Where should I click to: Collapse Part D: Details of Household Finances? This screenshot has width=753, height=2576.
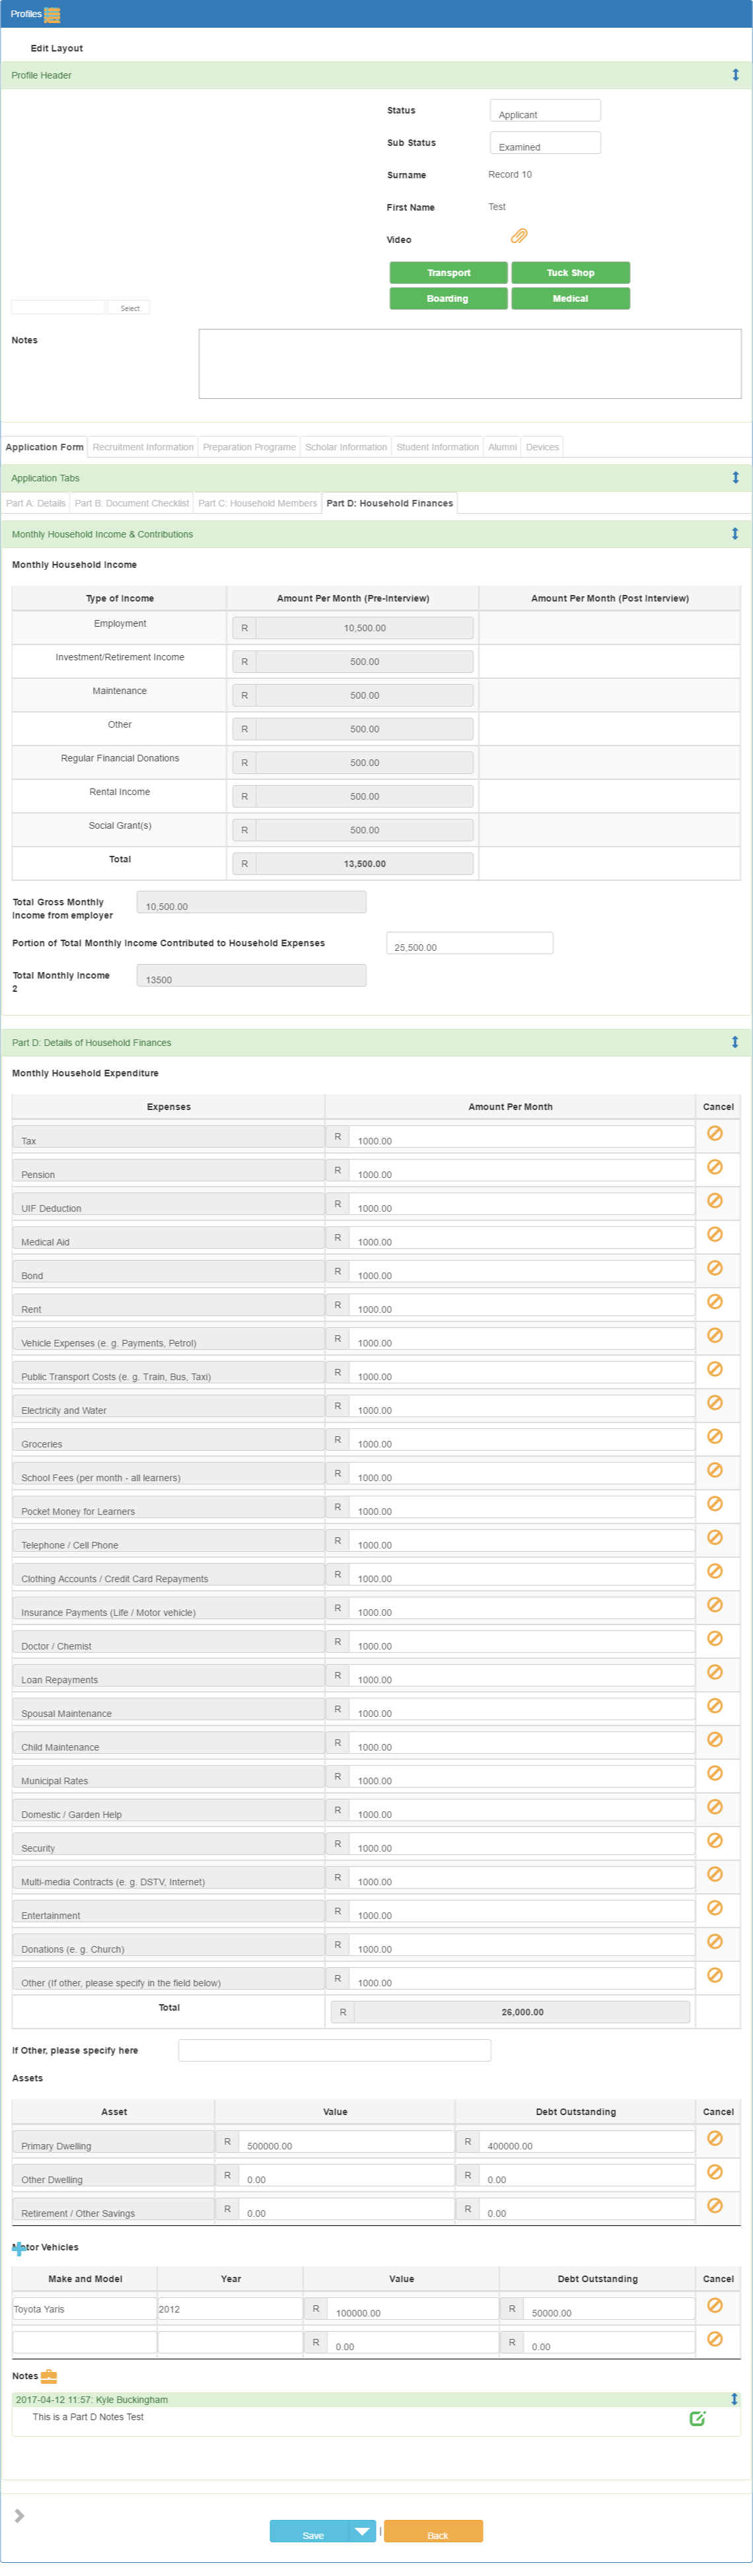click(x=735, y=1042)
